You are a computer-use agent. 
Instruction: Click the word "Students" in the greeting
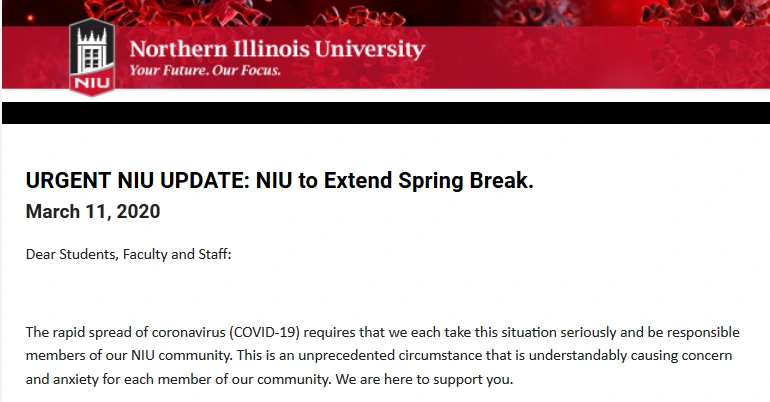[88, 254]
